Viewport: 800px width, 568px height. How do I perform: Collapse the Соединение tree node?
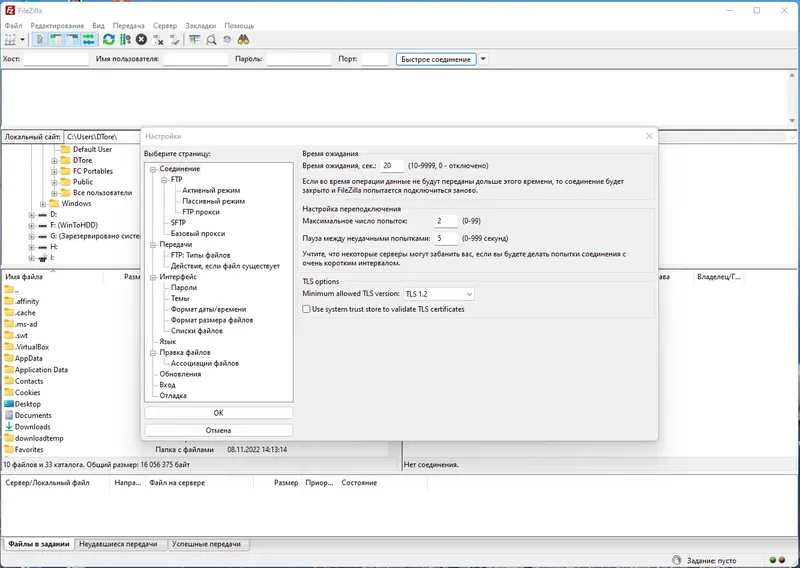click(x=153, y=169)
